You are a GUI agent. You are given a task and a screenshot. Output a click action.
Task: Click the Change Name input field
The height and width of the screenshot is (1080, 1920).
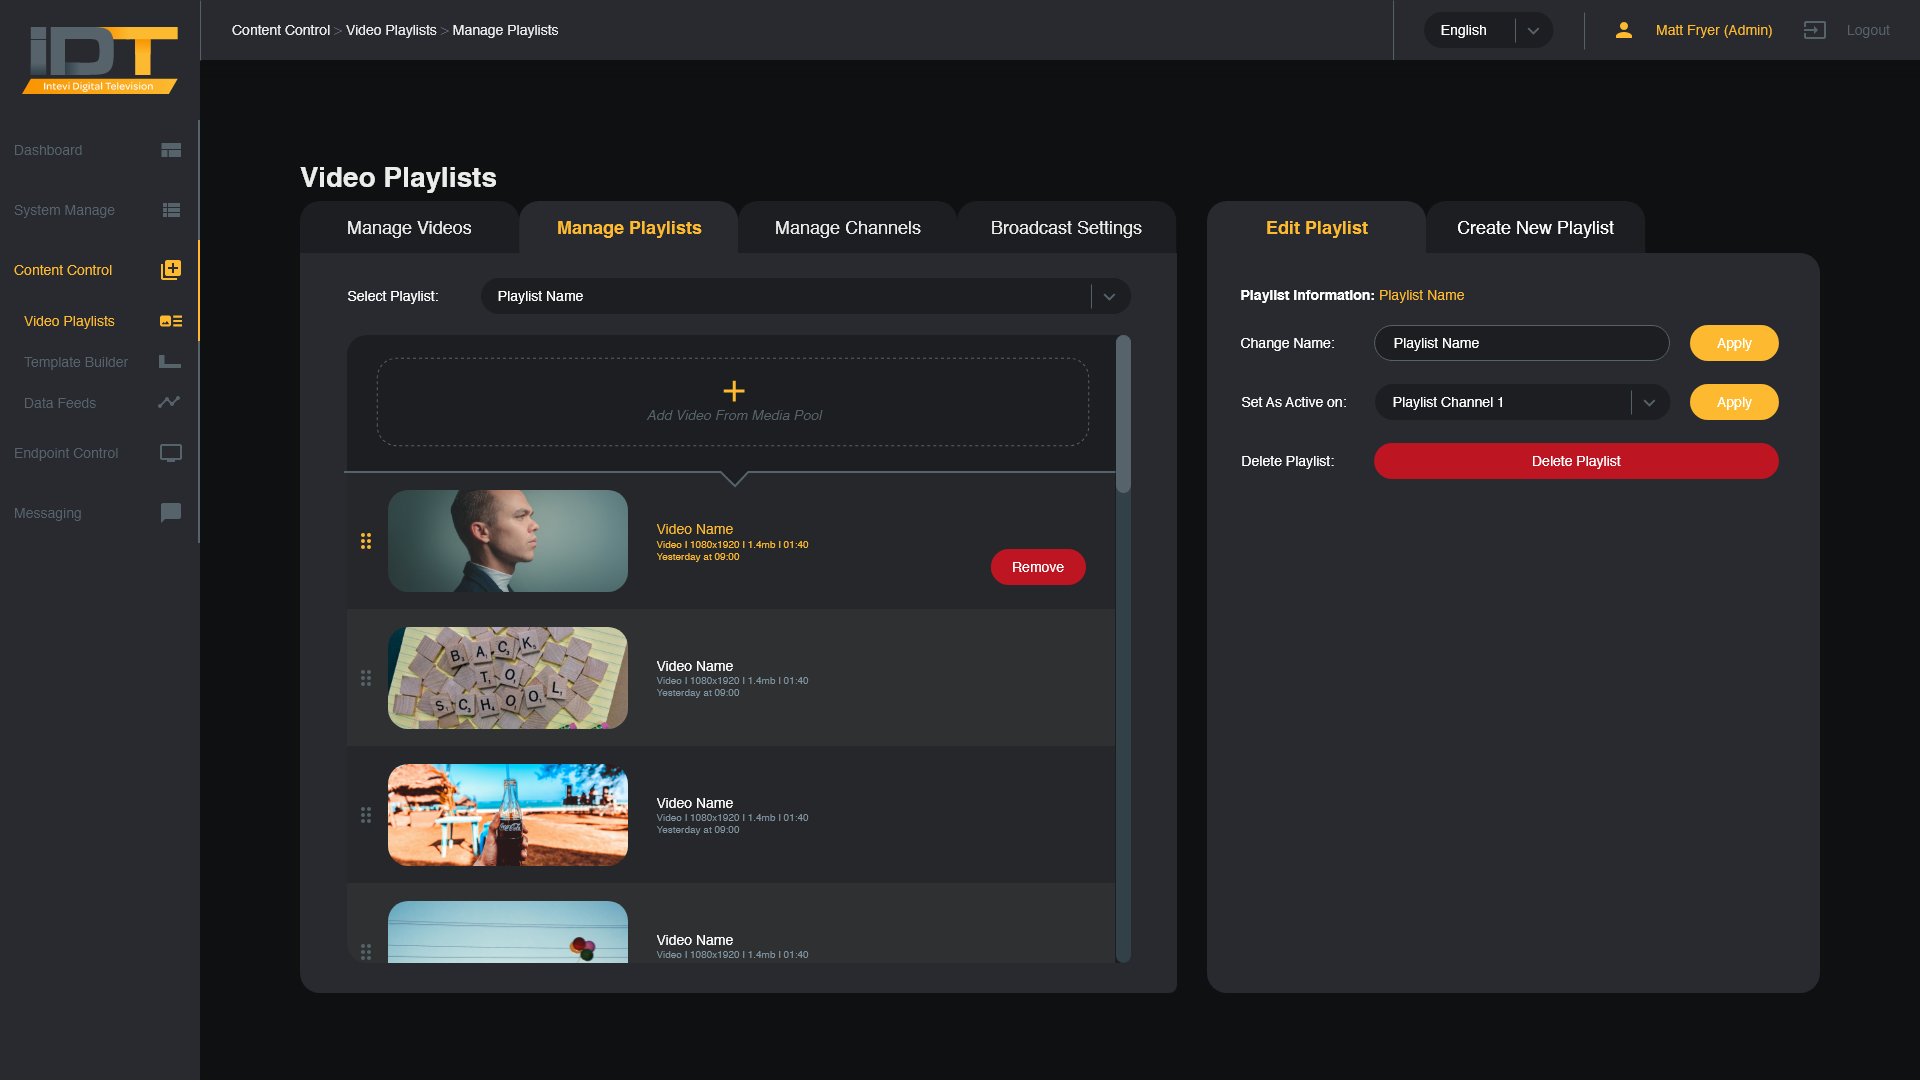coord(1522,343)
